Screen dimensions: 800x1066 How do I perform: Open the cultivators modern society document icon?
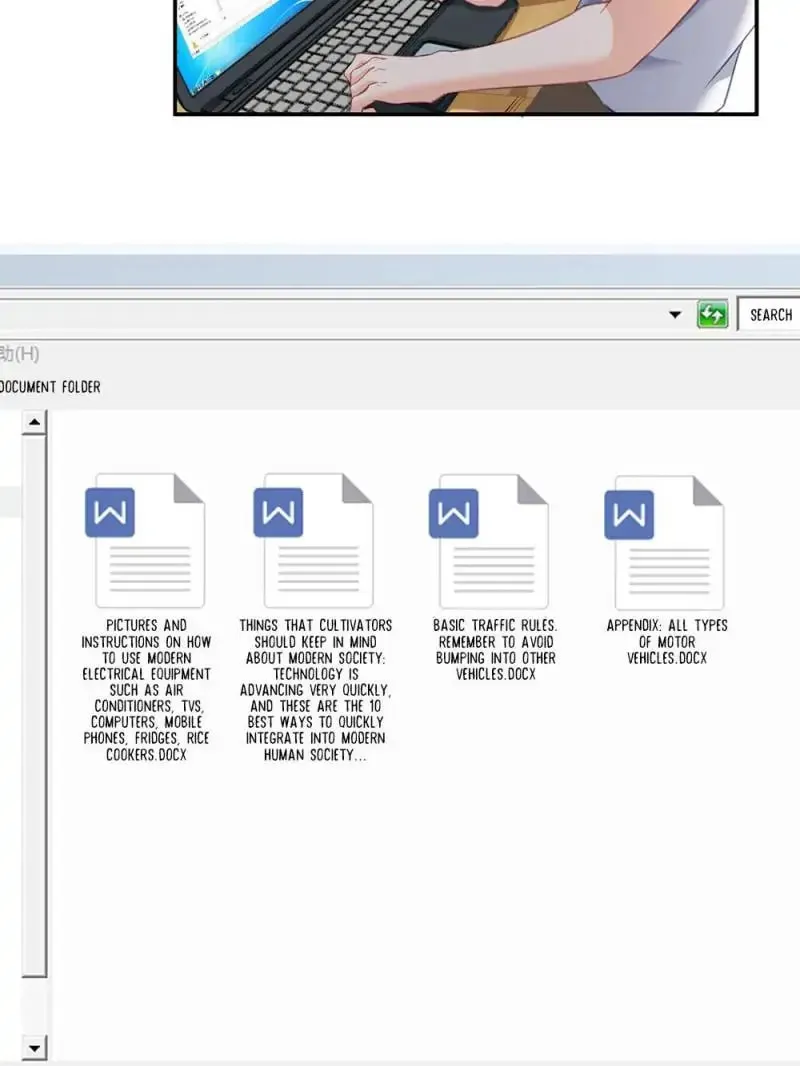pyautogui.click(x=314, y=540)
